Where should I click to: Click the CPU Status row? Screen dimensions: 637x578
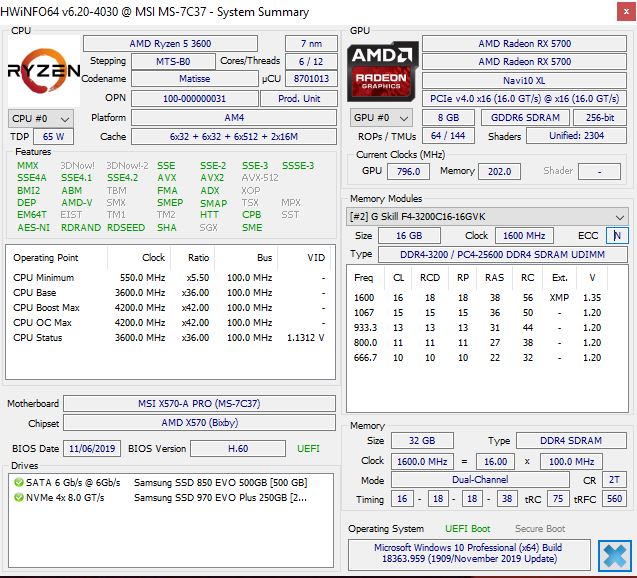coord(169,338)
